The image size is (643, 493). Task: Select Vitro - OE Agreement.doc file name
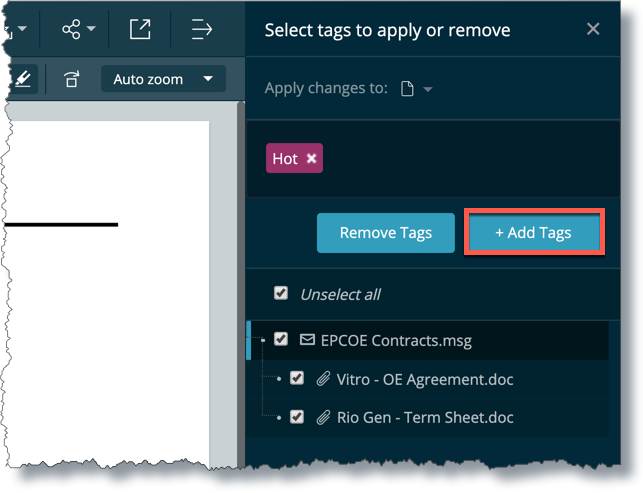[425, 380]
